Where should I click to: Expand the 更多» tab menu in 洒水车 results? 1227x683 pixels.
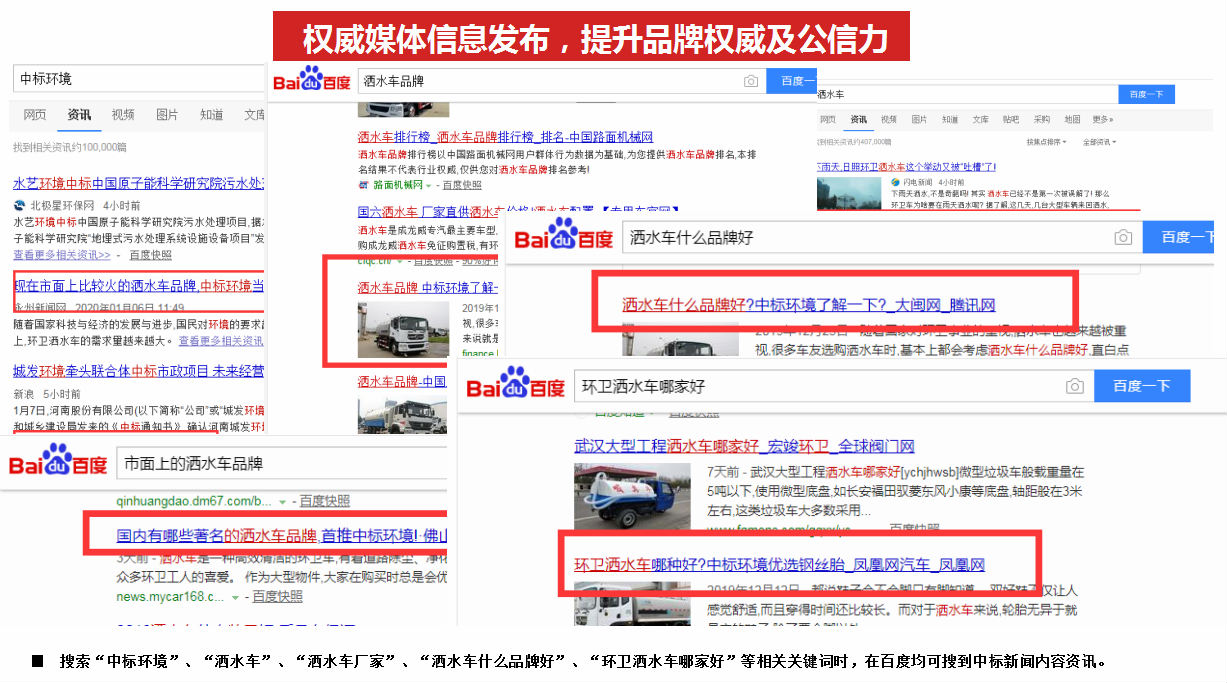(x=1103, y=120)
